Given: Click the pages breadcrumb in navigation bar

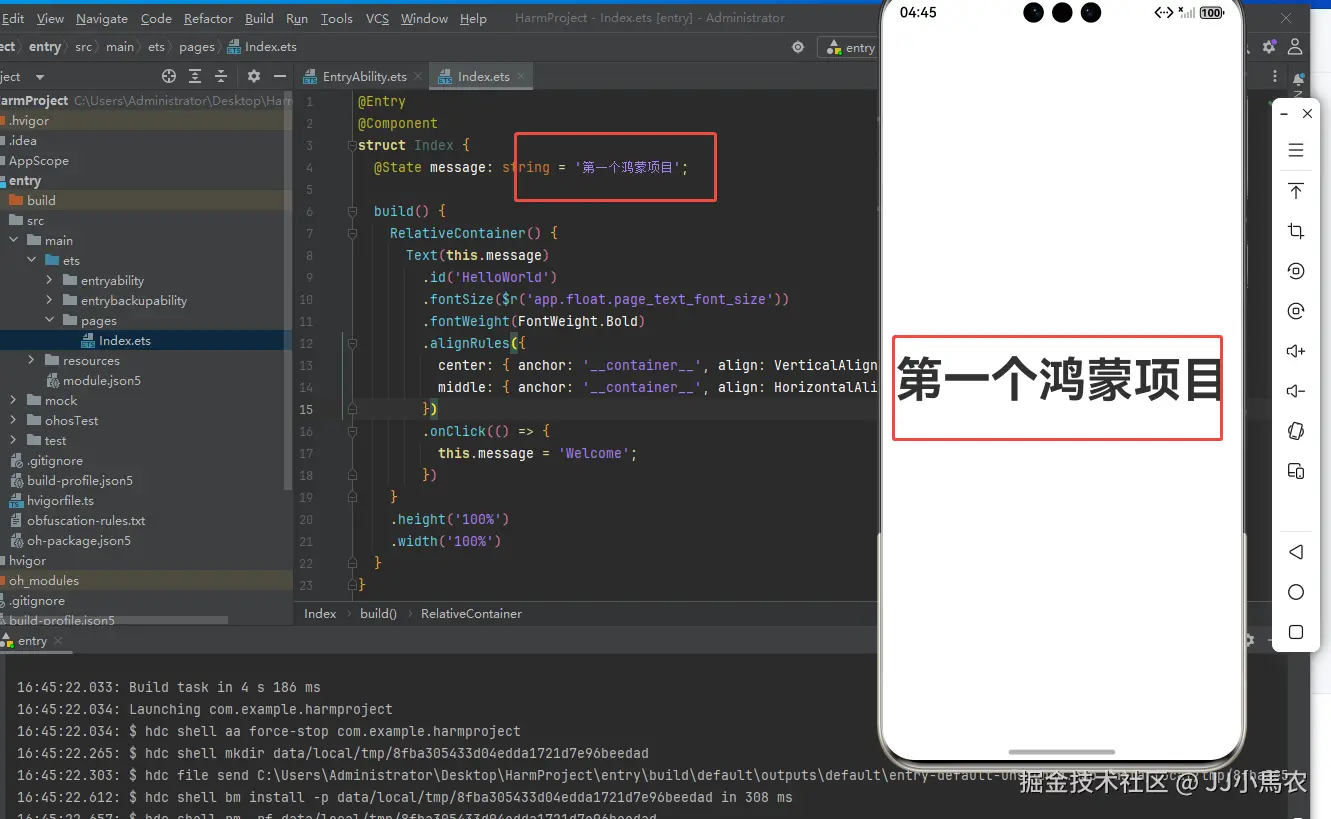Looking at the screenshot, I should tap(197, 47).
